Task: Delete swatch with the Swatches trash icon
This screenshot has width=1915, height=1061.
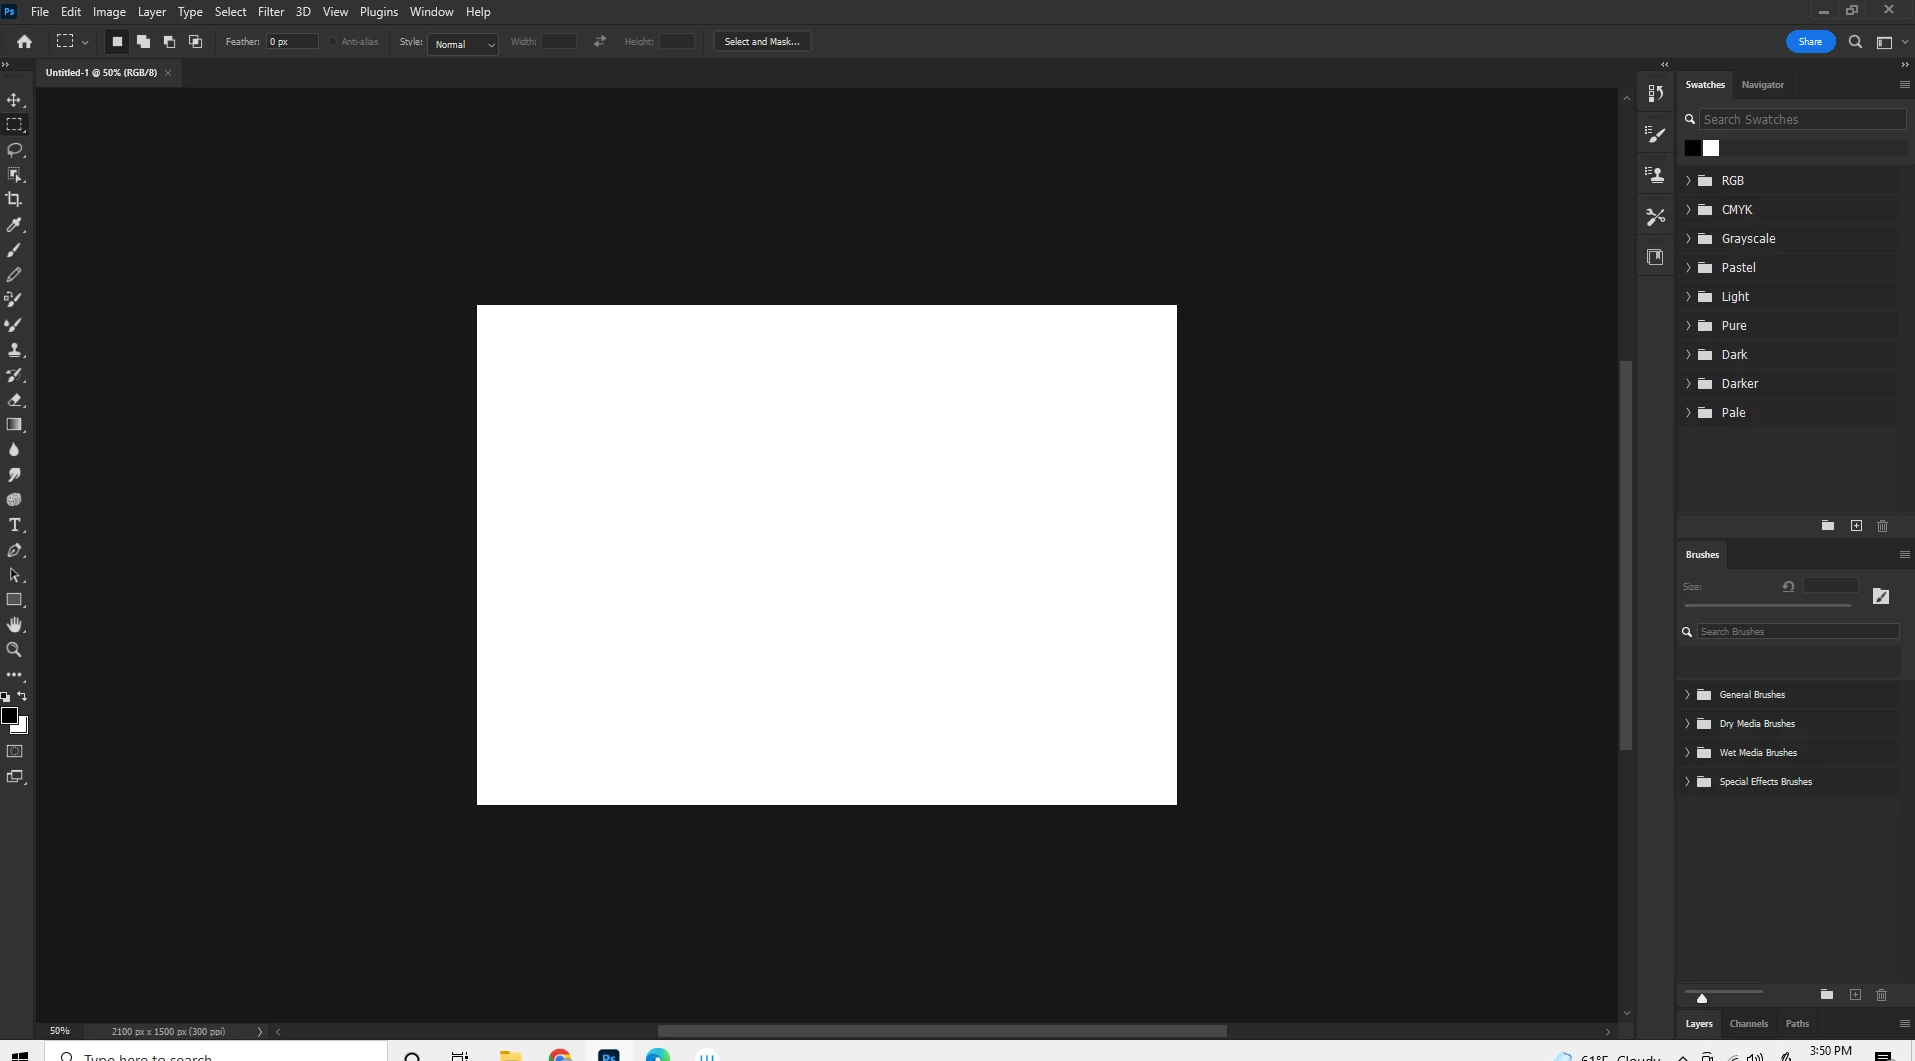Action: pyautogui.click(x=1883, y=526)
